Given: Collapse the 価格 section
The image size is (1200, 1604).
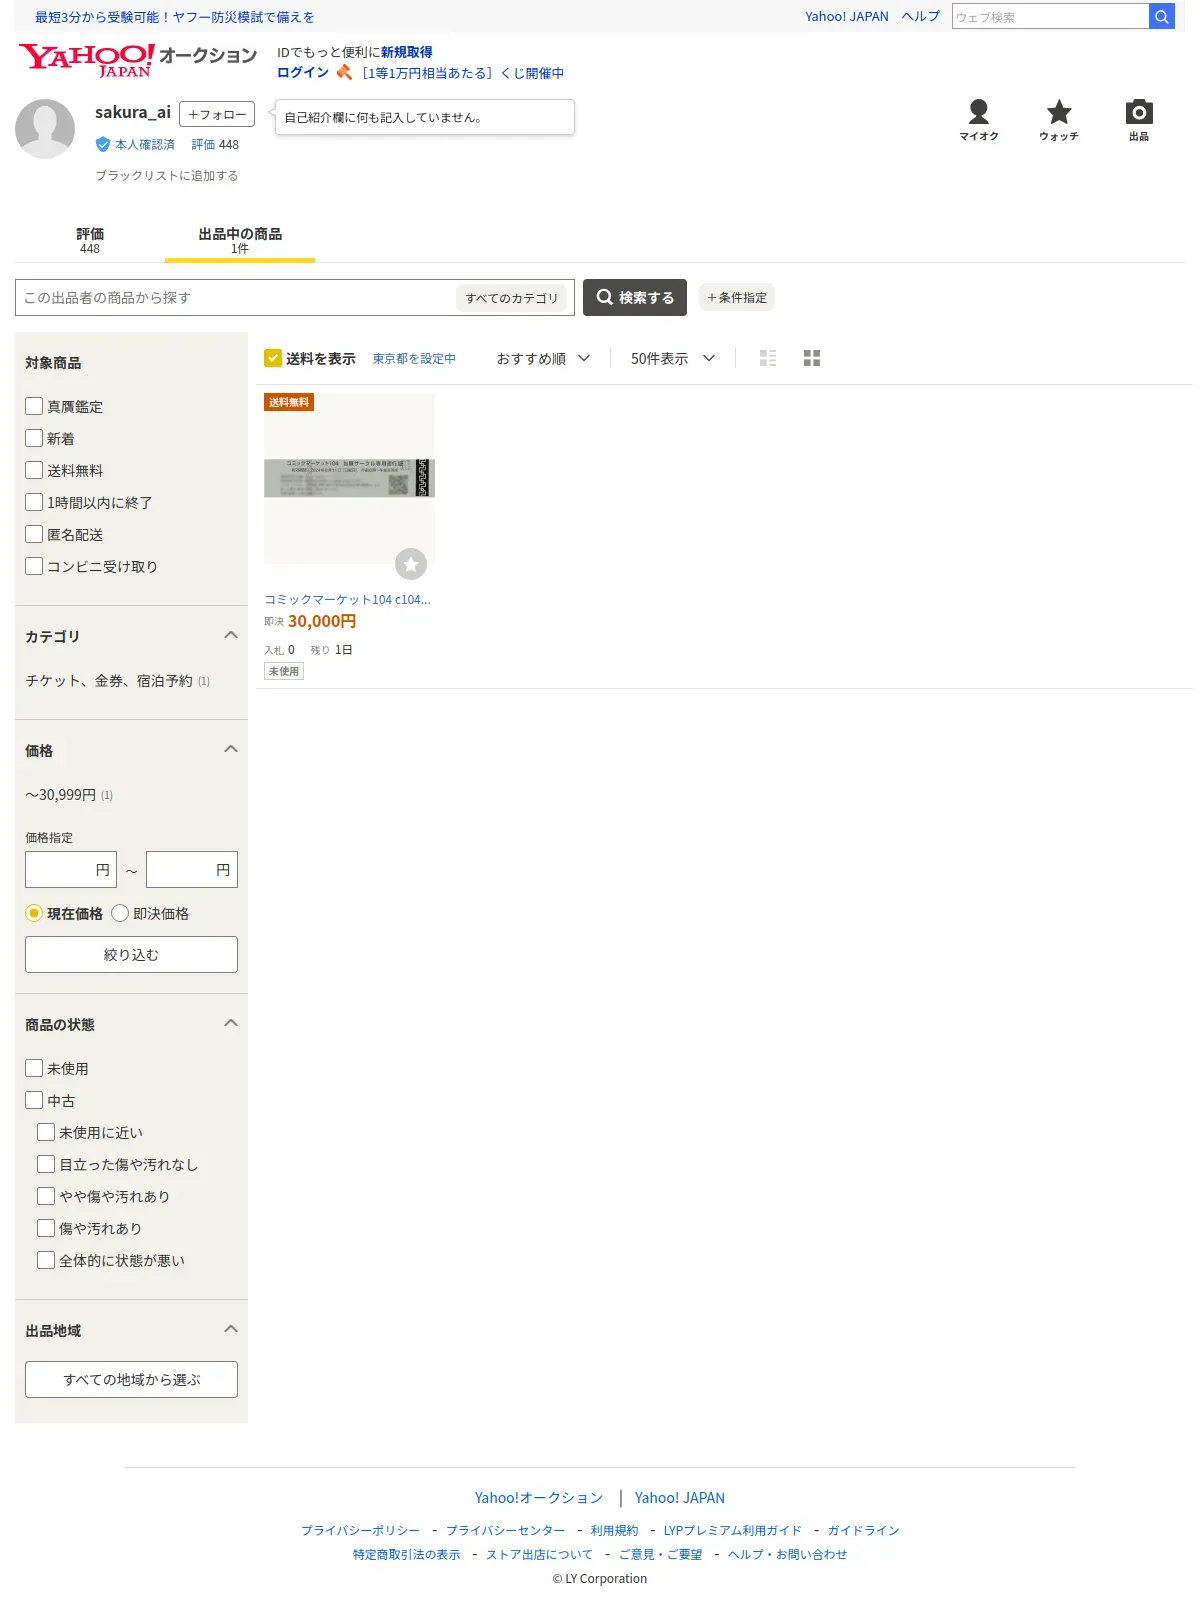Looking at the screenshot, I should point(231,749).
